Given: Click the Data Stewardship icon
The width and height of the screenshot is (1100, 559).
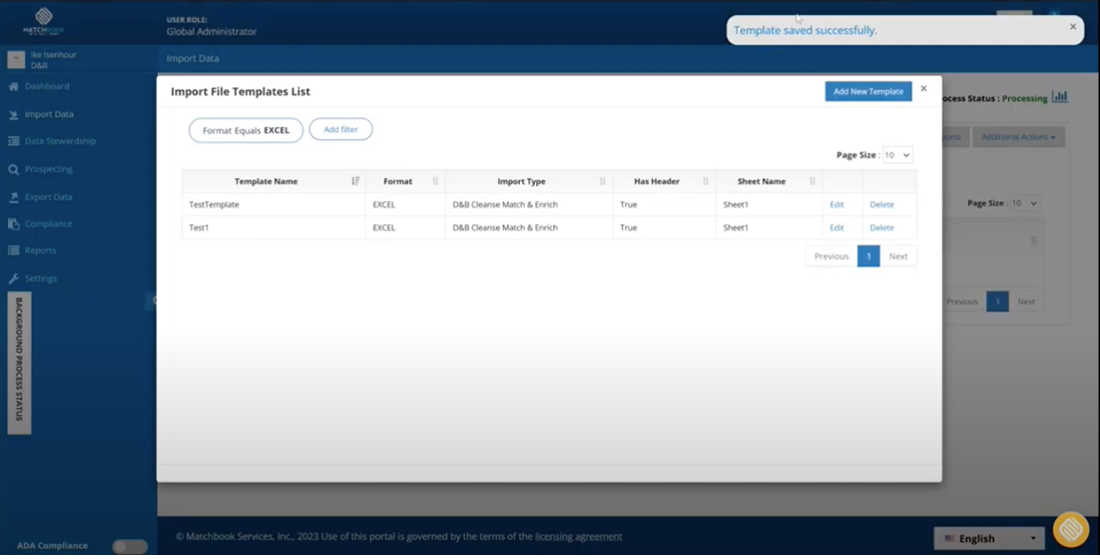Looking at the screenshot, I should [13, 141].
